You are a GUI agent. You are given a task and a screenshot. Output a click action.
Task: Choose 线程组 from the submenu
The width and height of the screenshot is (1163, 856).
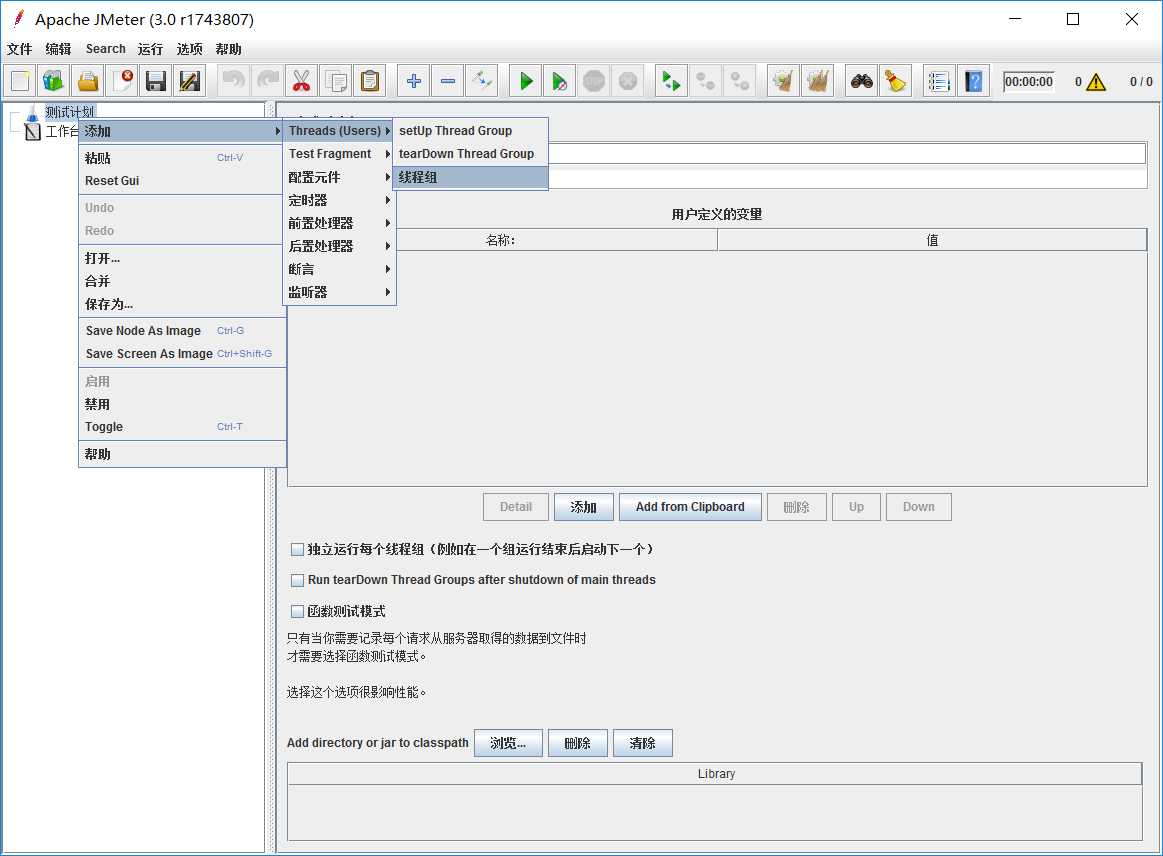pyautogui.click(x=470, y=177)
